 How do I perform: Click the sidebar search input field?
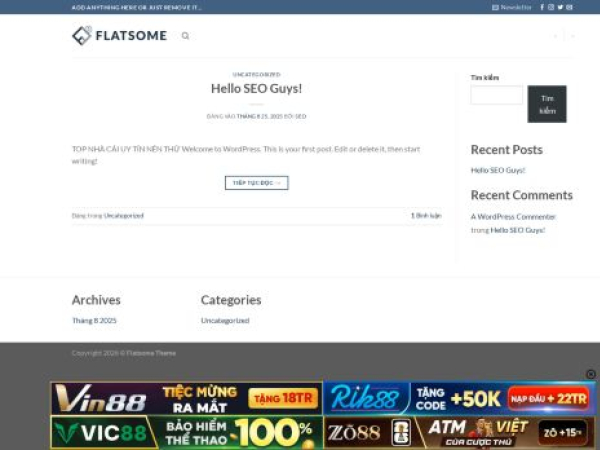tap(497, 95)
